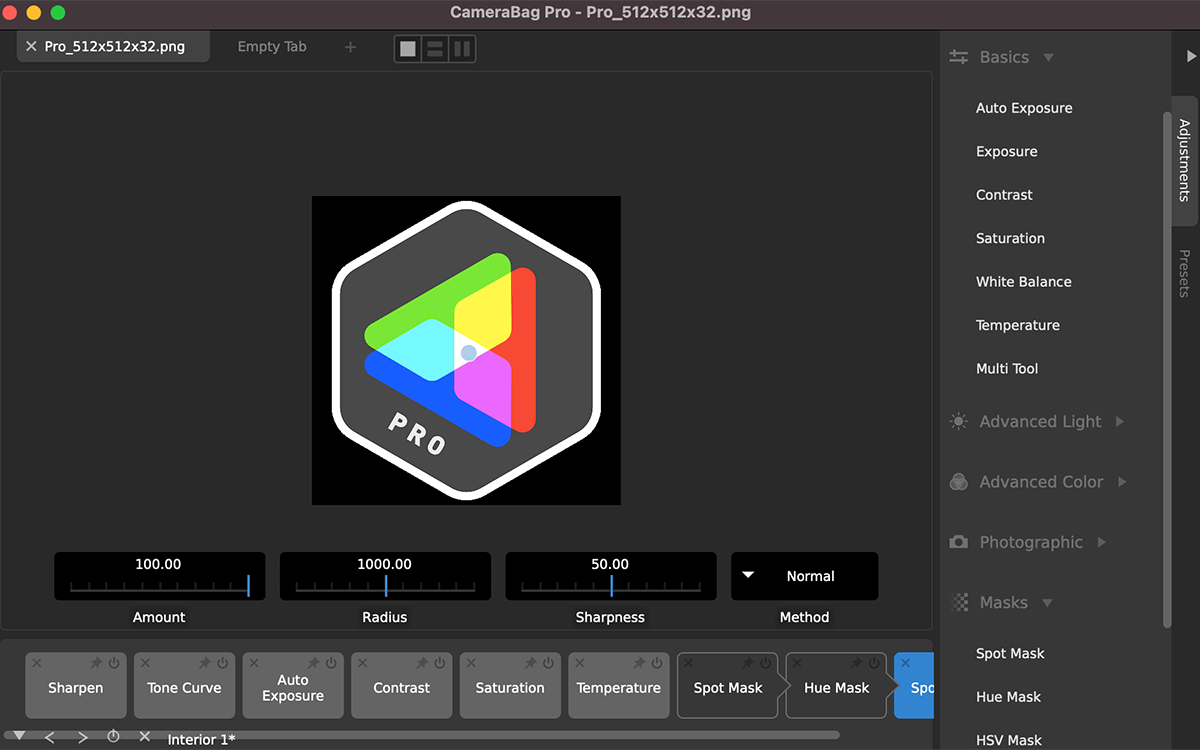Image resolution: width=1200 pixels, height=750 pixels.
Task: Select the Spot Mask tile in tray
Action: [728, 686]
